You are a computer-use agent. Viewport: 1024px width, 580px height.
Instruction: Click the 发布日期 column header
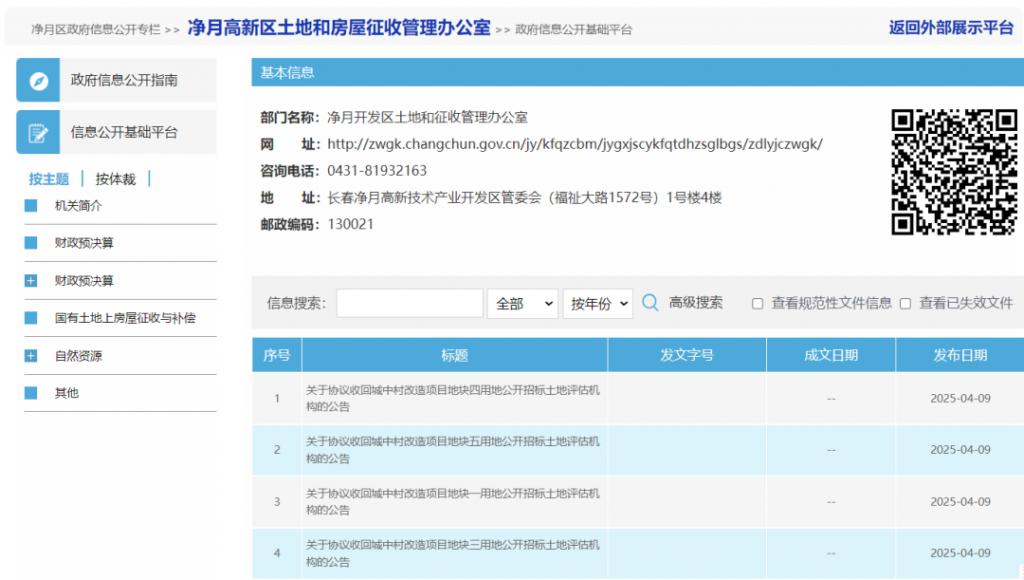click(x=960, y=355)
